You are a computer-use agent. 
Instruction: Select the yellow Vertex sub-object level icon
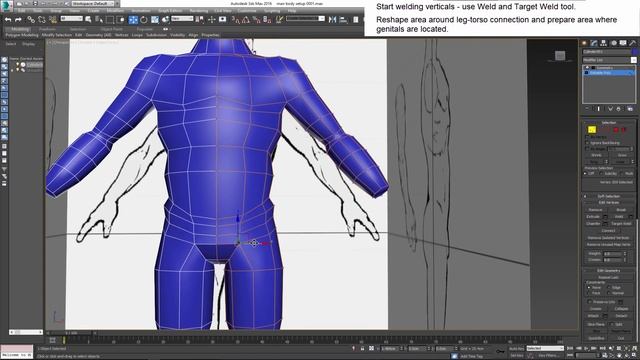tap(592, 130)
